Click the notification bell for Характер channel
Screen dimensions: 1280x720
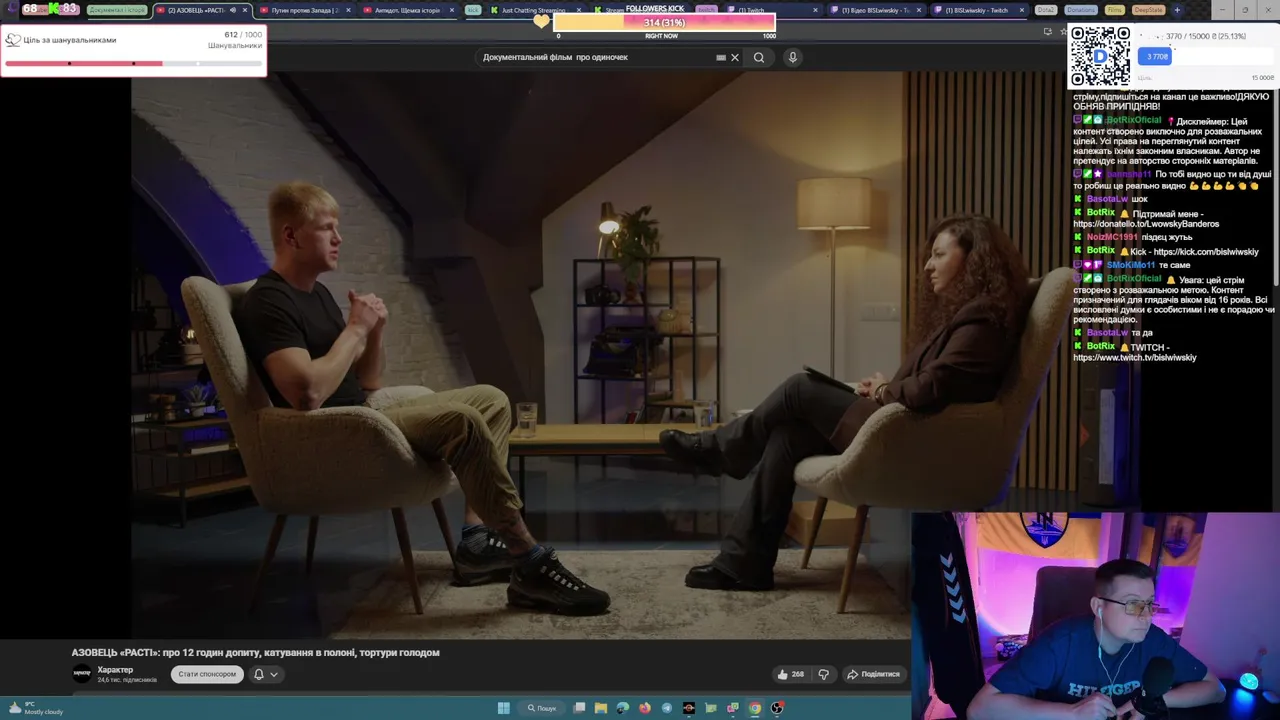[x=258, y=674]
